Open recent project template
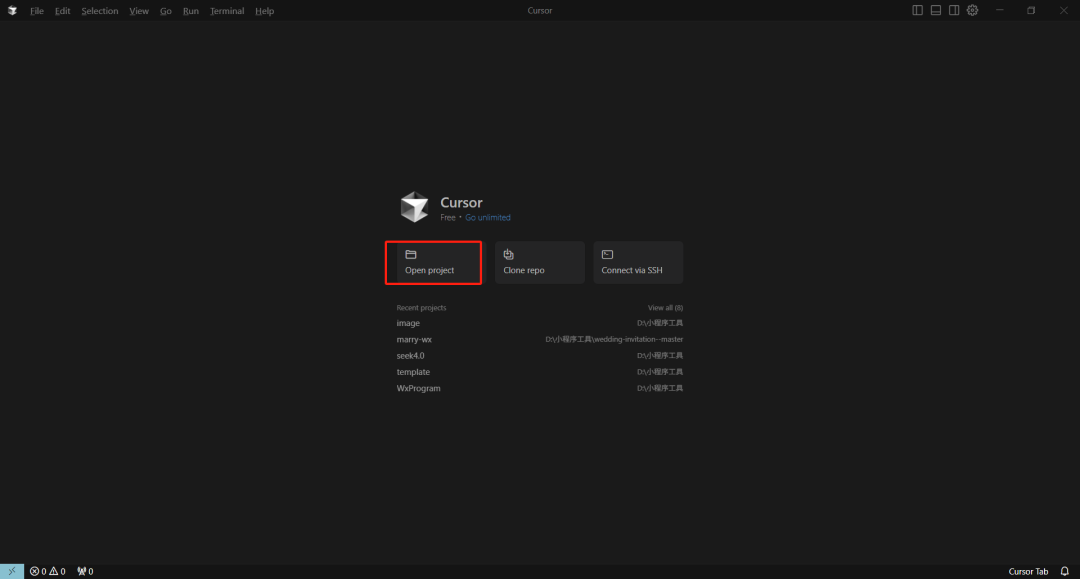The height and width of the screenshot is (579, 1080). (540, 372)
